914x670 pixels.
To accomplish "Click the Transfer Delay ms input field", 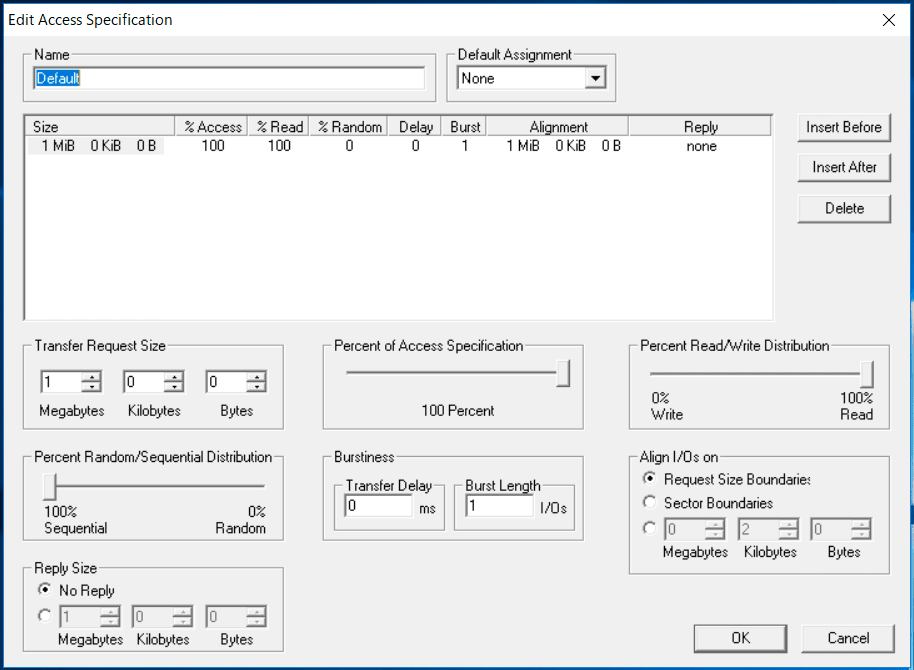I will point(379,506).
